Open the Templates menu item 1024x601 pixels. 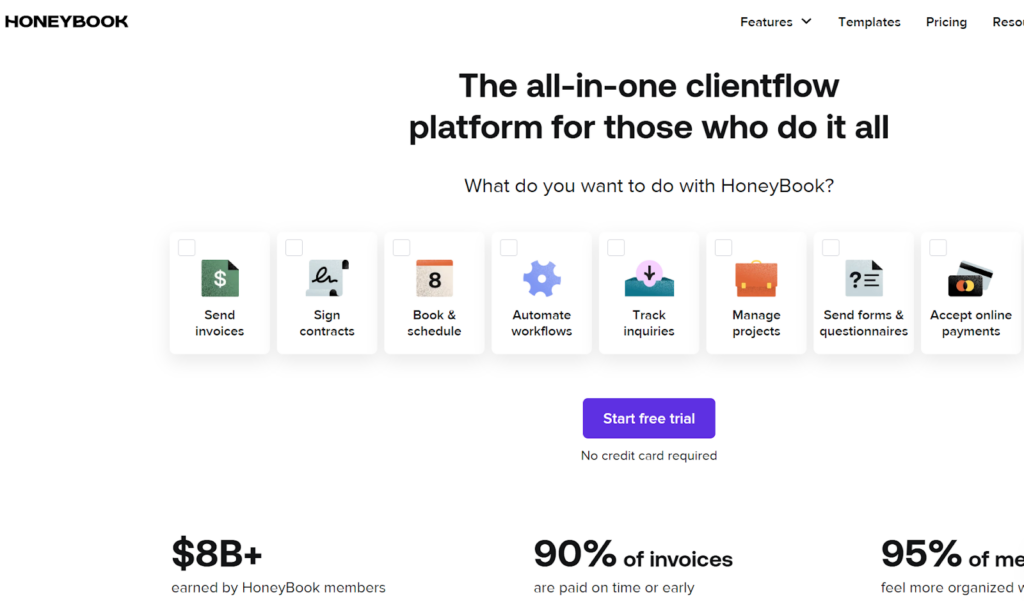click(x=869, y=22)
